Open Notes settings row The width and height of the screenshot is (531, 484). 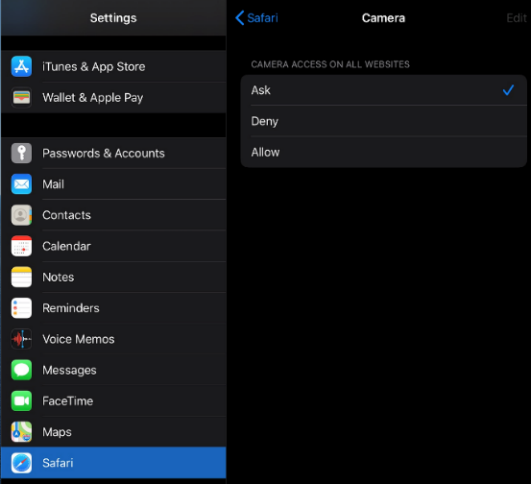[x=113, y=277]
